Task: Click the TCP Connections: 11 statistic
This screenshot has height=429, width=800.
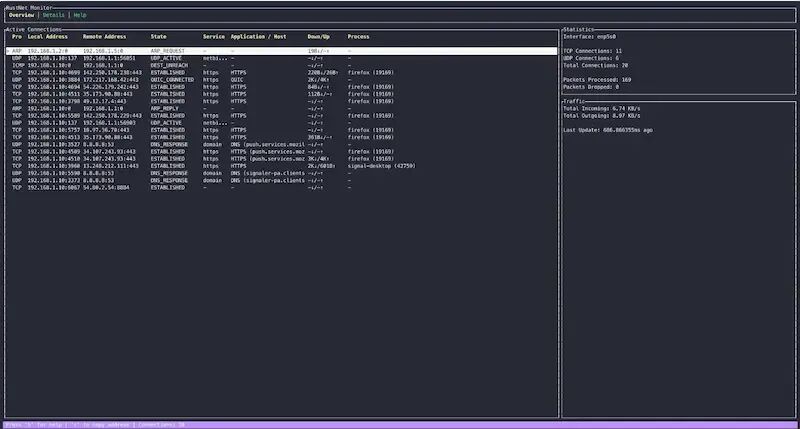Action: pos(592,51)
